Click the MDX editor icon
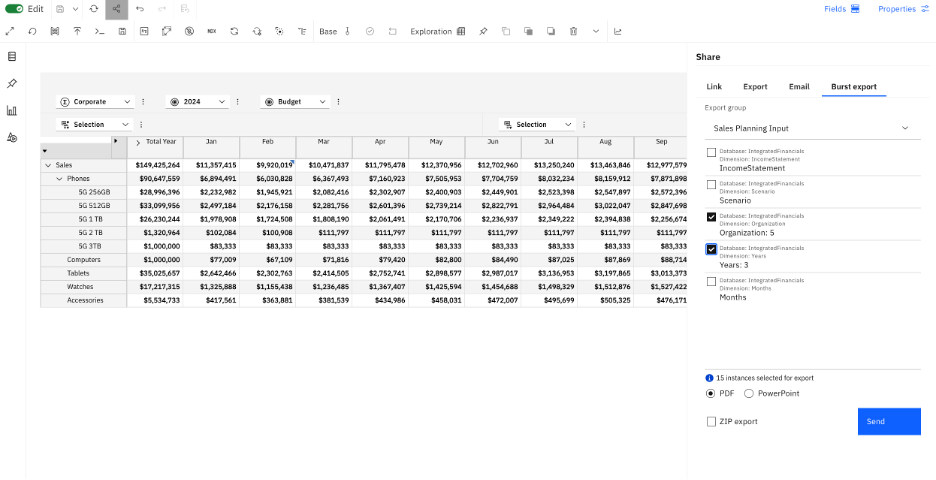936x480 pixels. [x=211, y=32]
